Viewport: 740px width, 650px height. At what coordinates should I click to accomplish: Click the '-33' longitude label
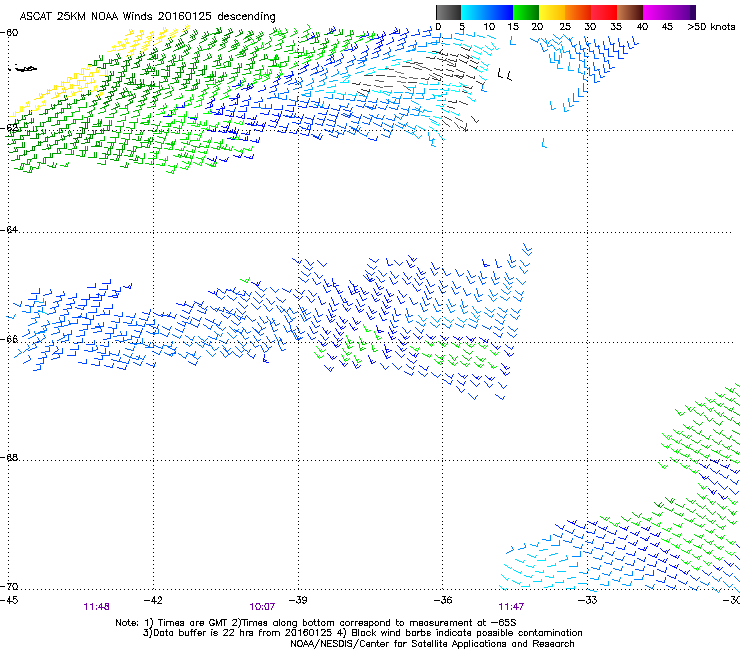[588, 600]
